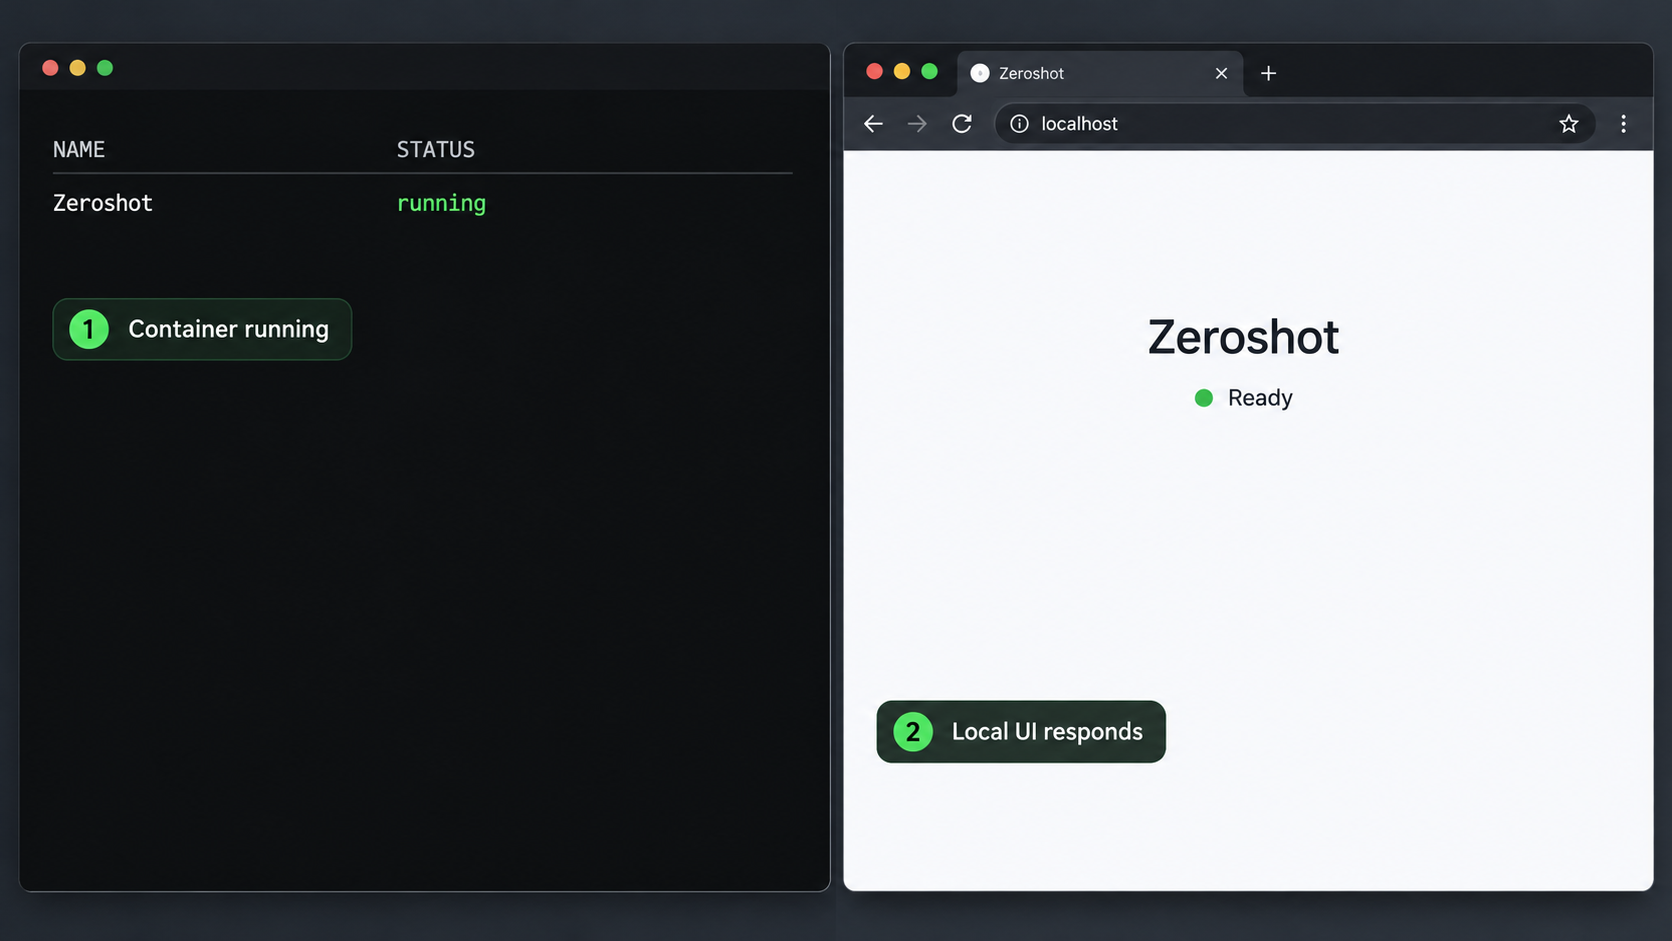The height and width of the screenshot is (941, 1672).
Task: Maximize the browser window with green button
Action: tap(929, 71)
